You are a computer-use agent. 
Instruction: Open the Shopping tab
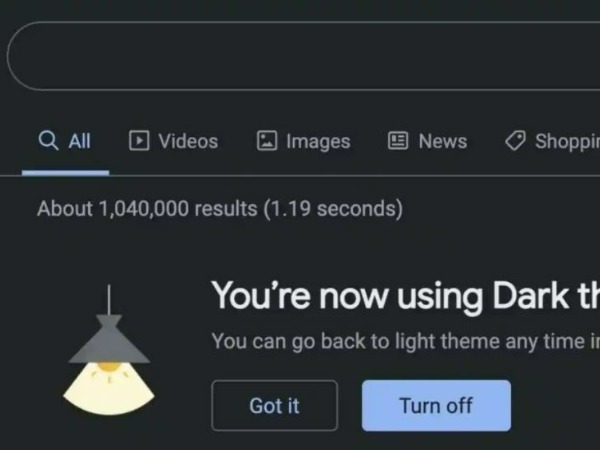point(567,142)
